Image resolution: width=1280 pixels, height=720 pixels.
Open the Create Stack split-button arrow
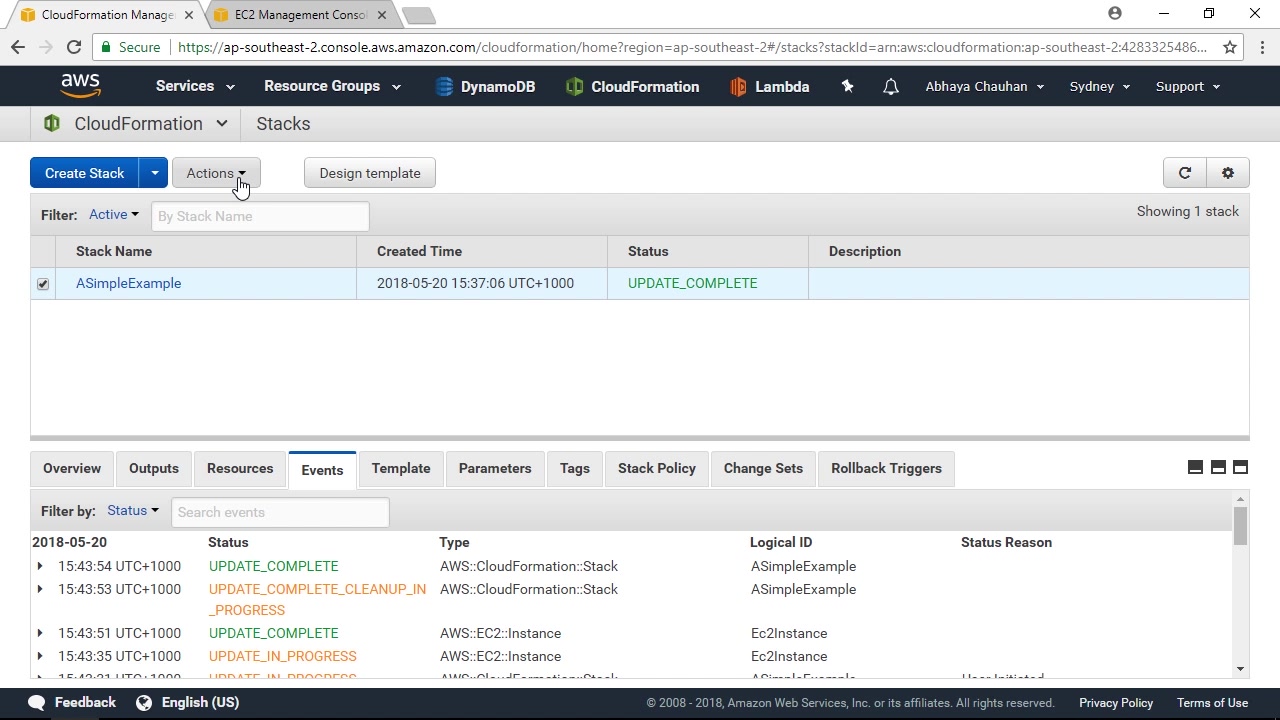click(x=154, y=173)
